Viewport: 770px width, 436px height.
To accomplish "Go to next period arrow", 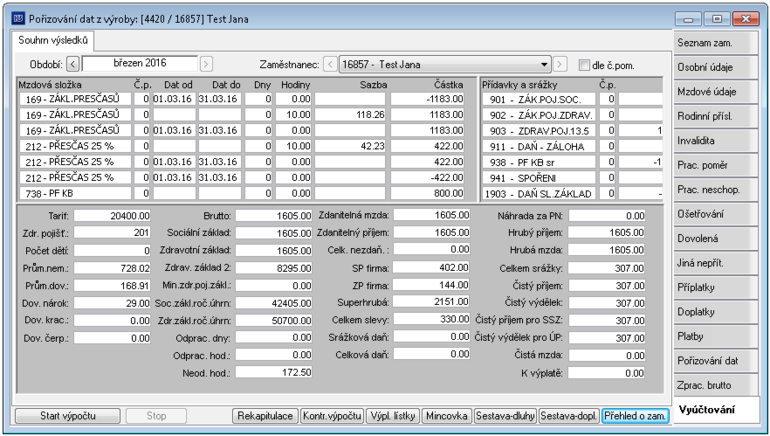I will [x=206, y=64].
